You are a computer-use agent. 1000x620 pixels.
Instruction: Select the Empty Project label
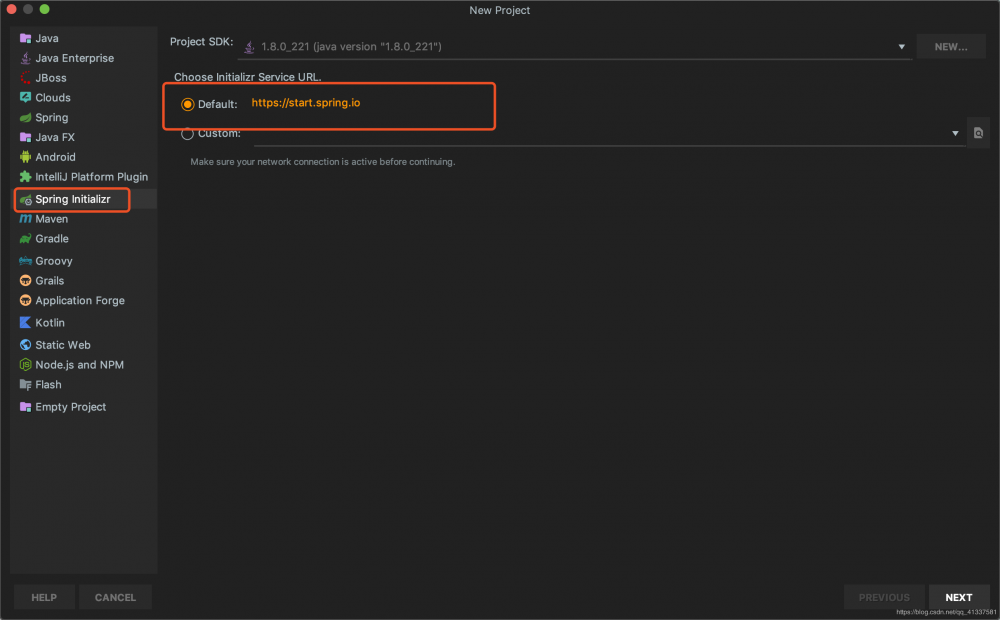71,407
